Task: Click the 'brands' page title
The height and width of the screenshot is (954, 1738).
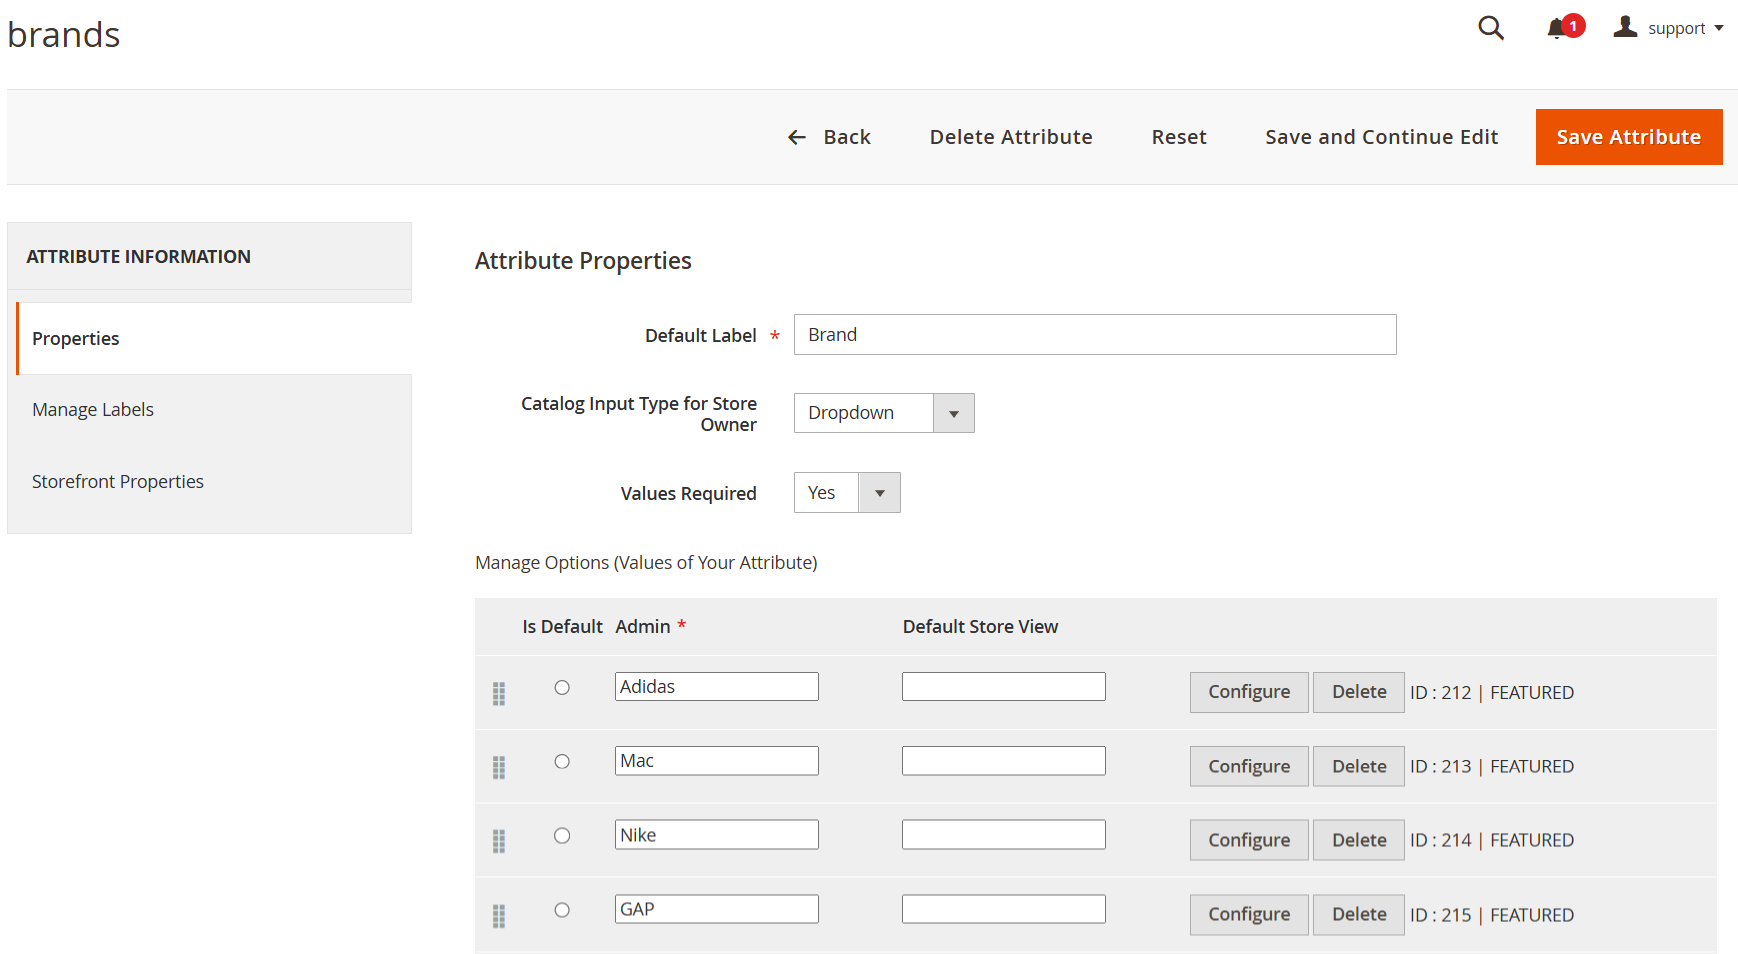Action: coord(64,35)
